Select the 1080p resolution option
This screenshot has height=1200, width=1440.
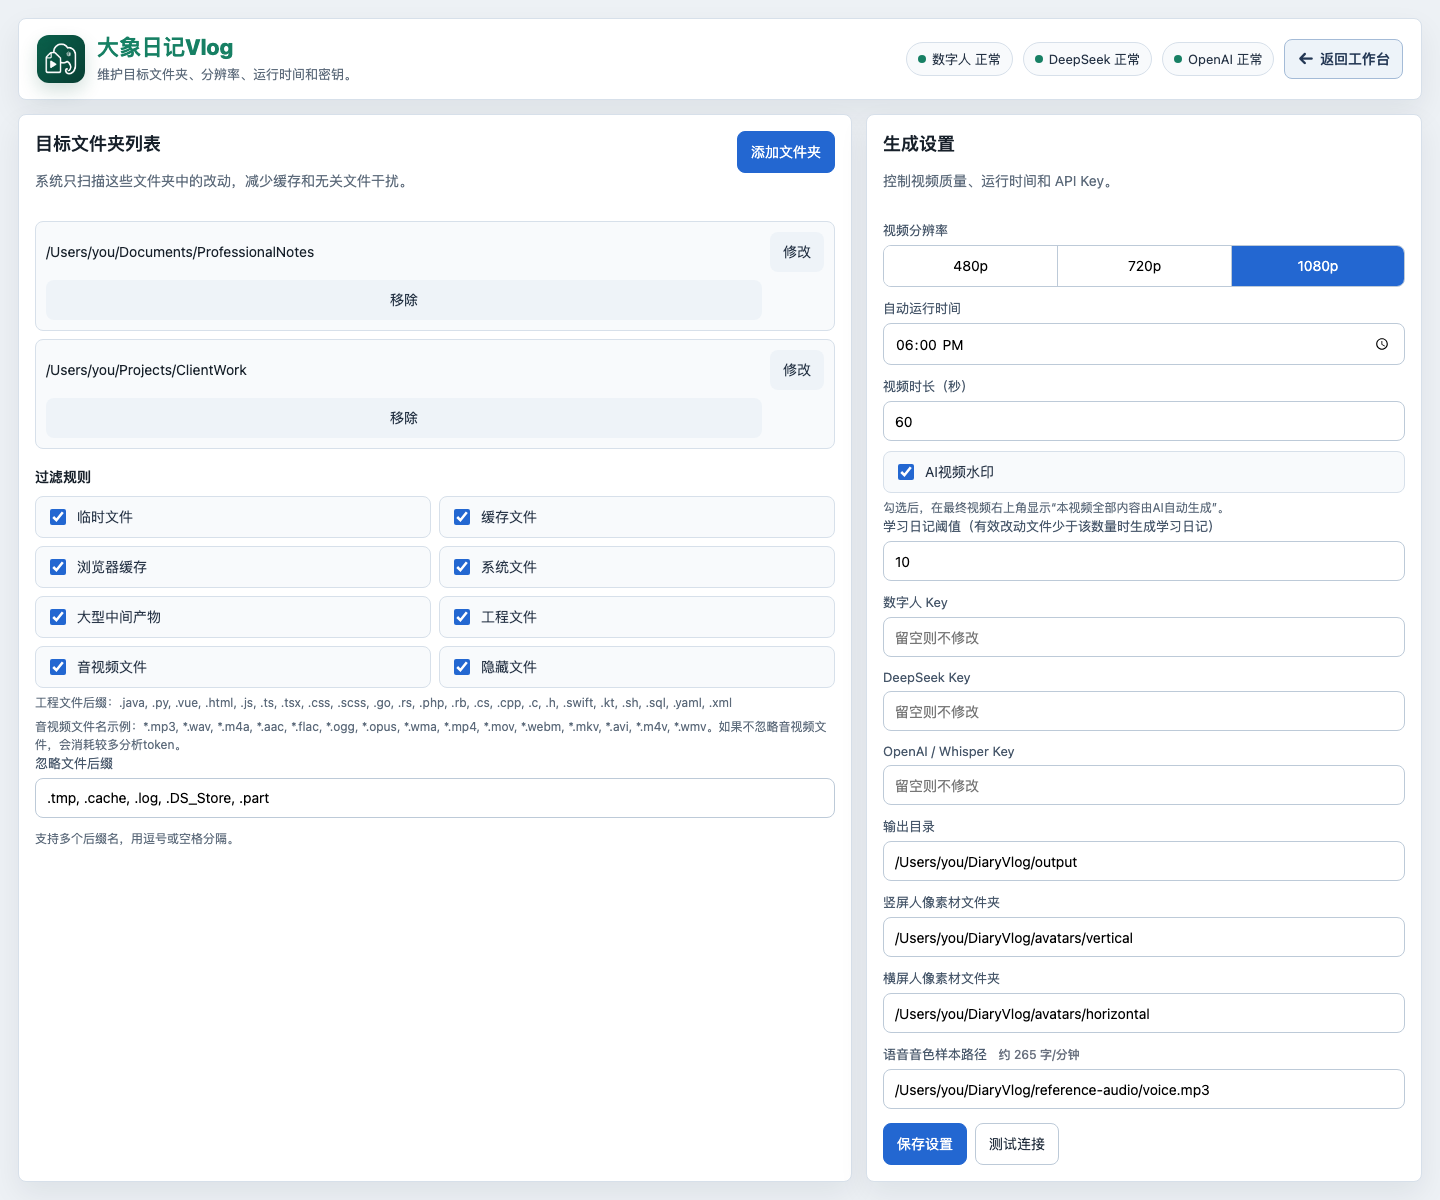point(1318,266)
